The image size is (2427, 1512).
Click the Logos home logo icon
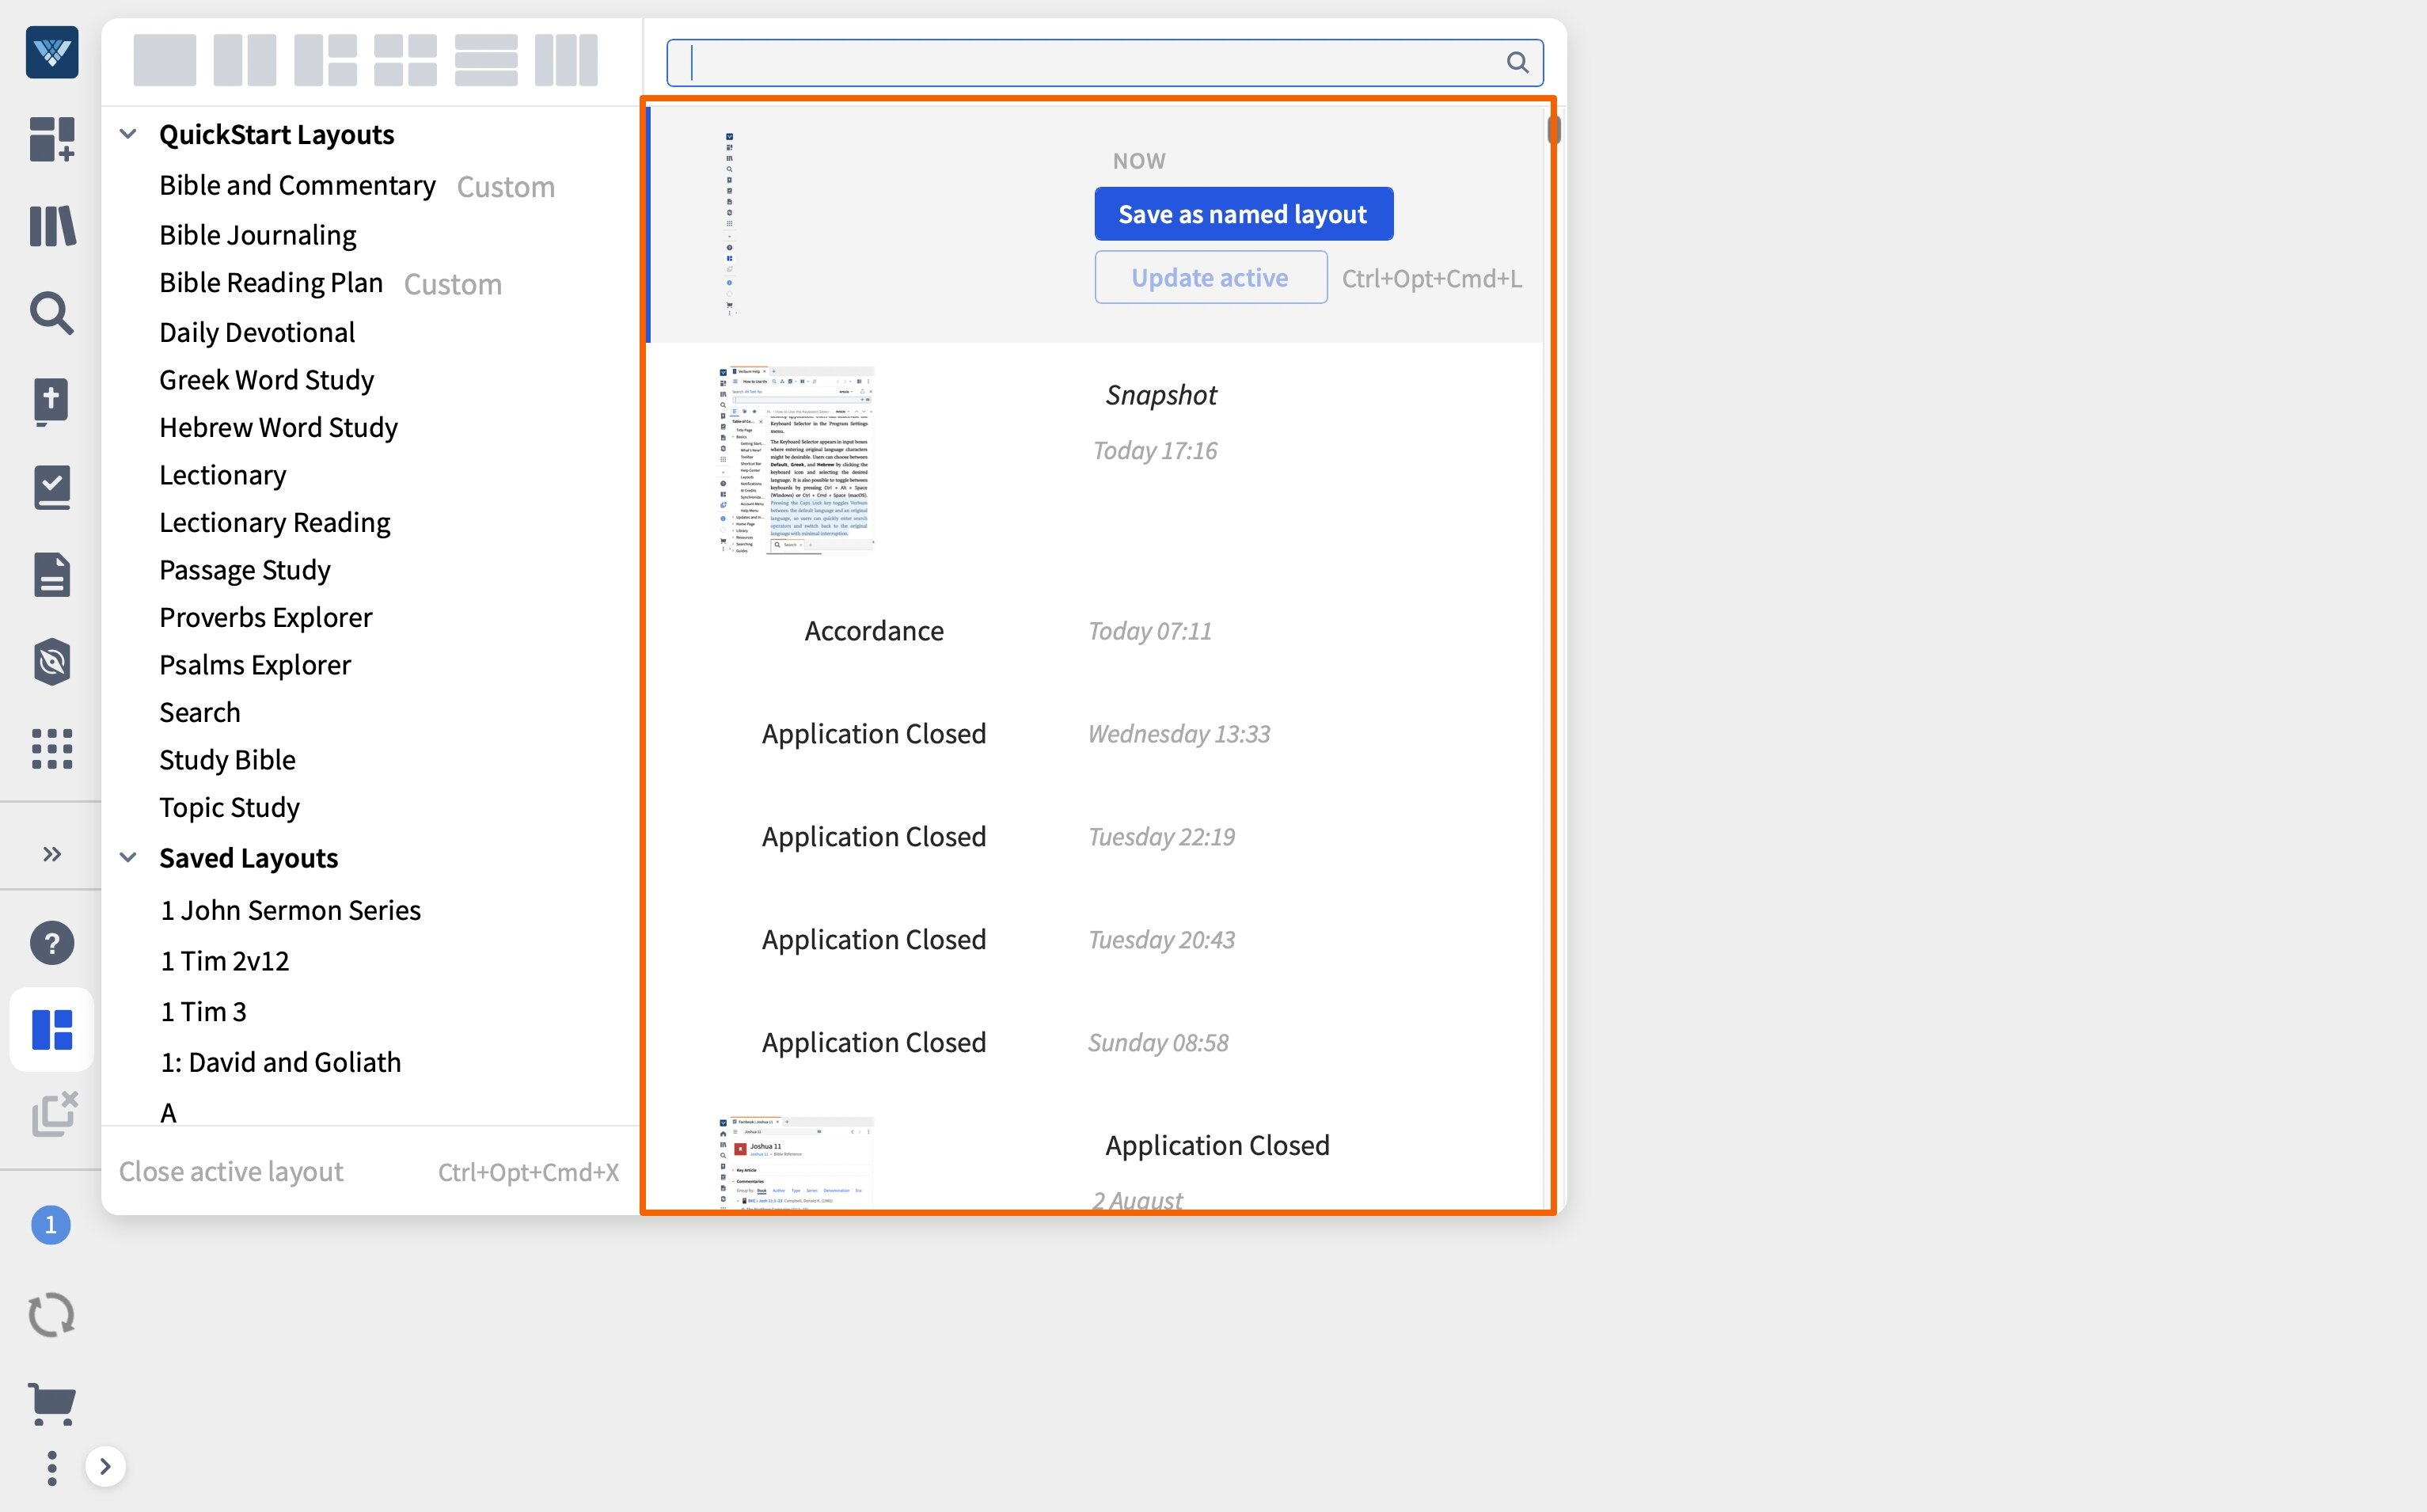[x=52, y=52]
